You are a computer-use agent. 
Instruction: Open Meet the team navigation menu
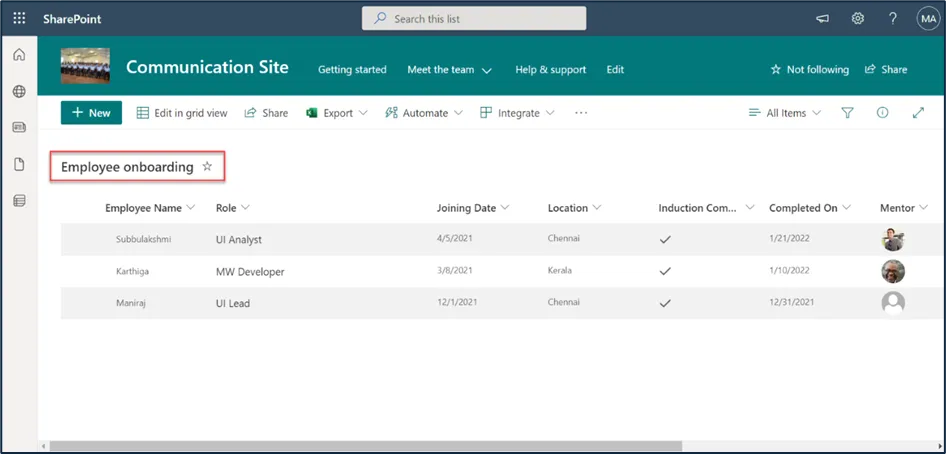[450, 69]
